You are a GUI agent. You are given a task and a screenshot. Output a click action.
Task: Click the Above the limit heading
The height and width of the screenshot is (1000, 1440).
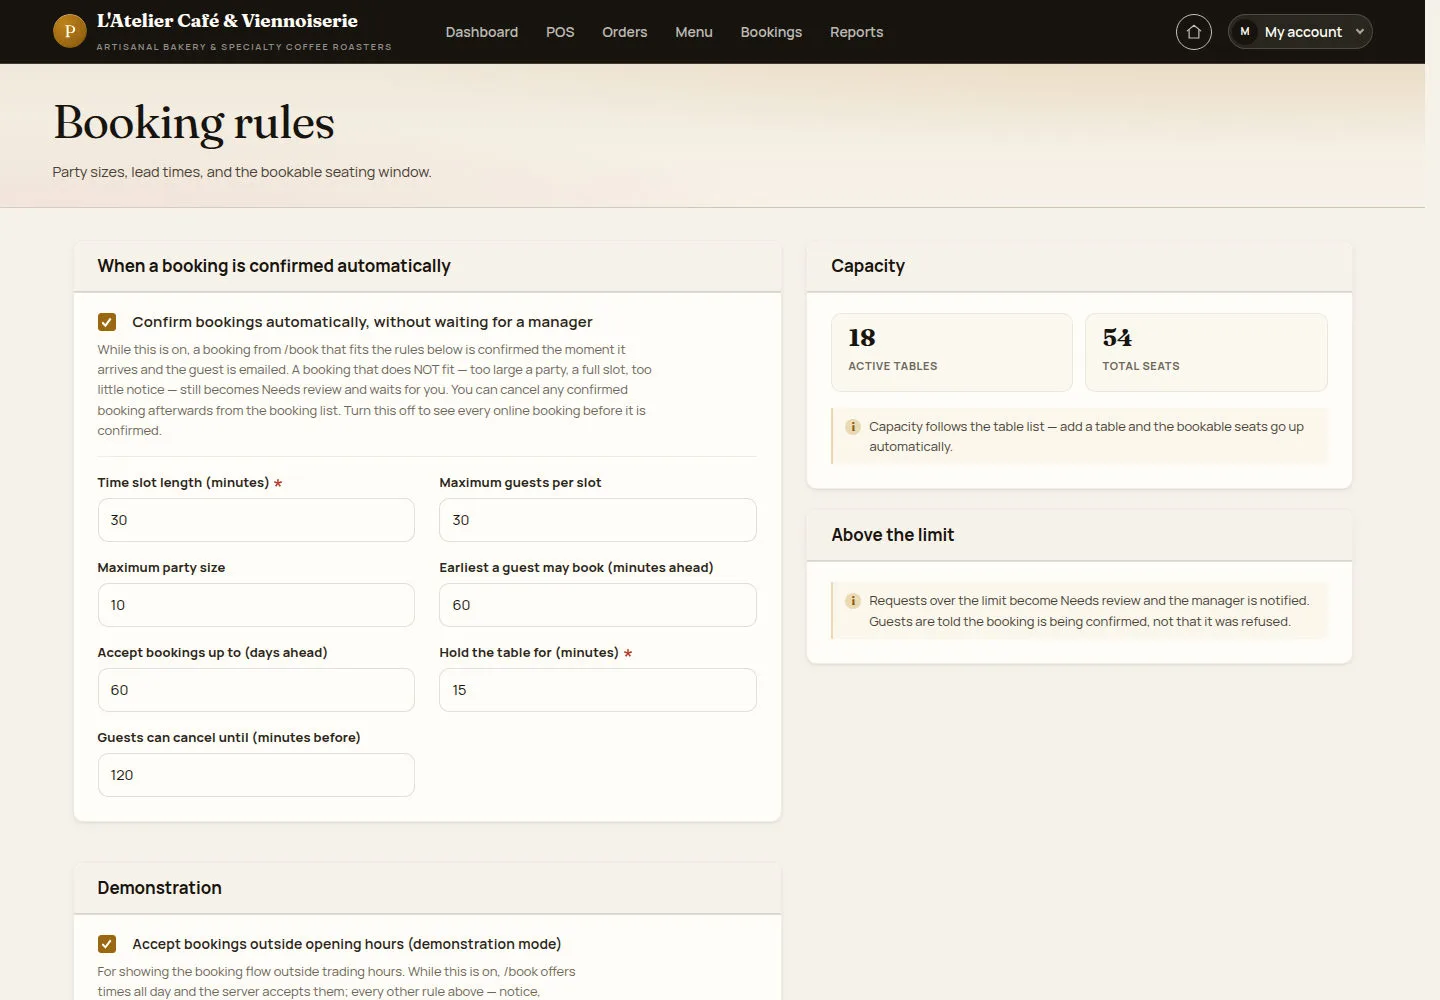click(893, 535)
